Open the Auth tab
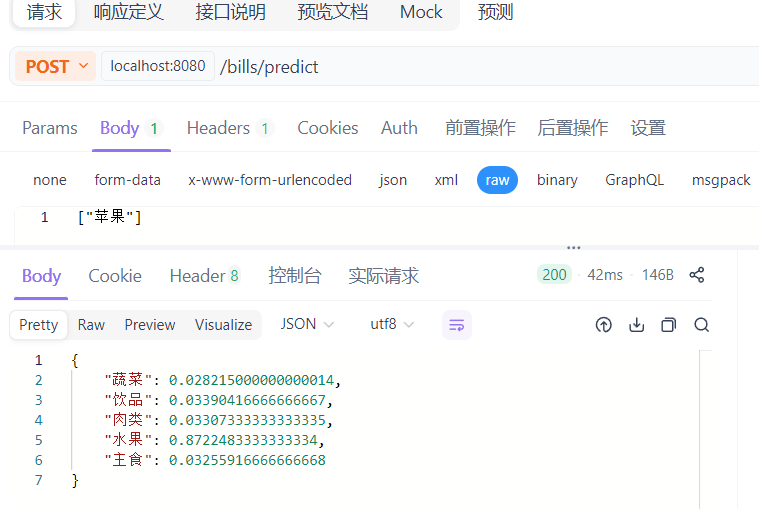This screenshot has width=759, height=509. click(399, 128)
